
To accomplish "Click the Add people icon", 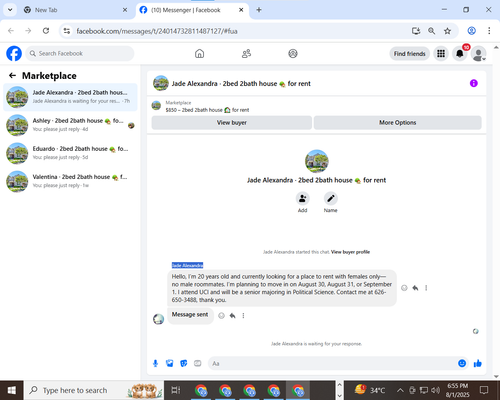I will (302, 199).
